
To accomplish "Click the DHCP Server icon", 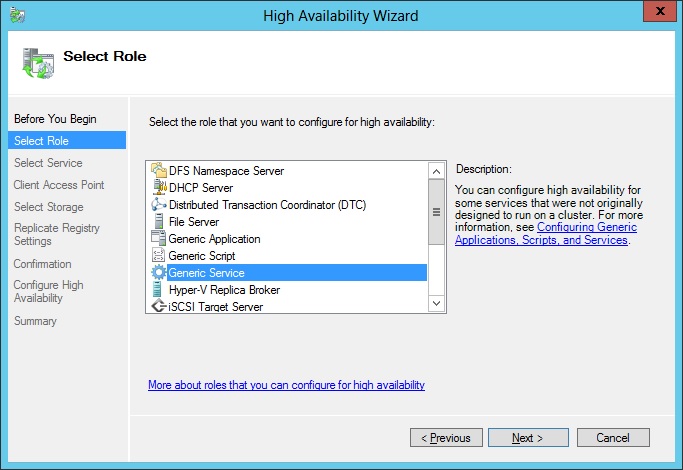I will tap(159, 187).
